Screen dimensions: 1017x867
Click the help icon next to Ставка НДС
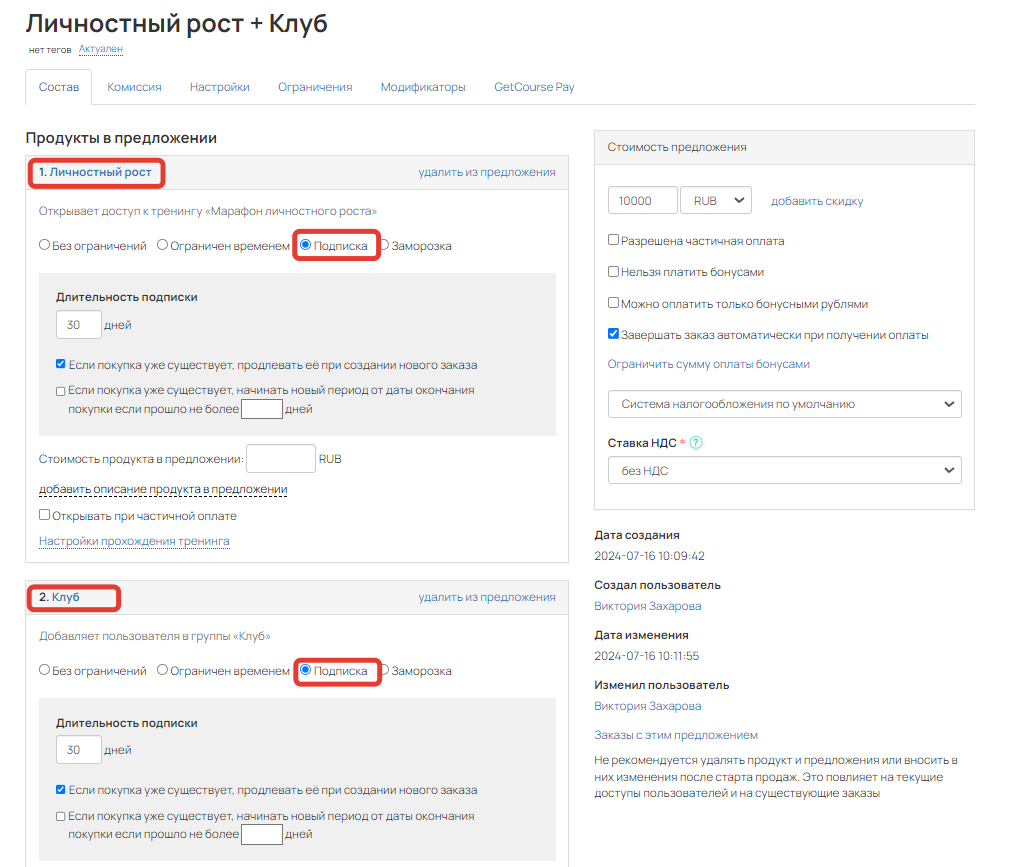click(x=695, y=443)
